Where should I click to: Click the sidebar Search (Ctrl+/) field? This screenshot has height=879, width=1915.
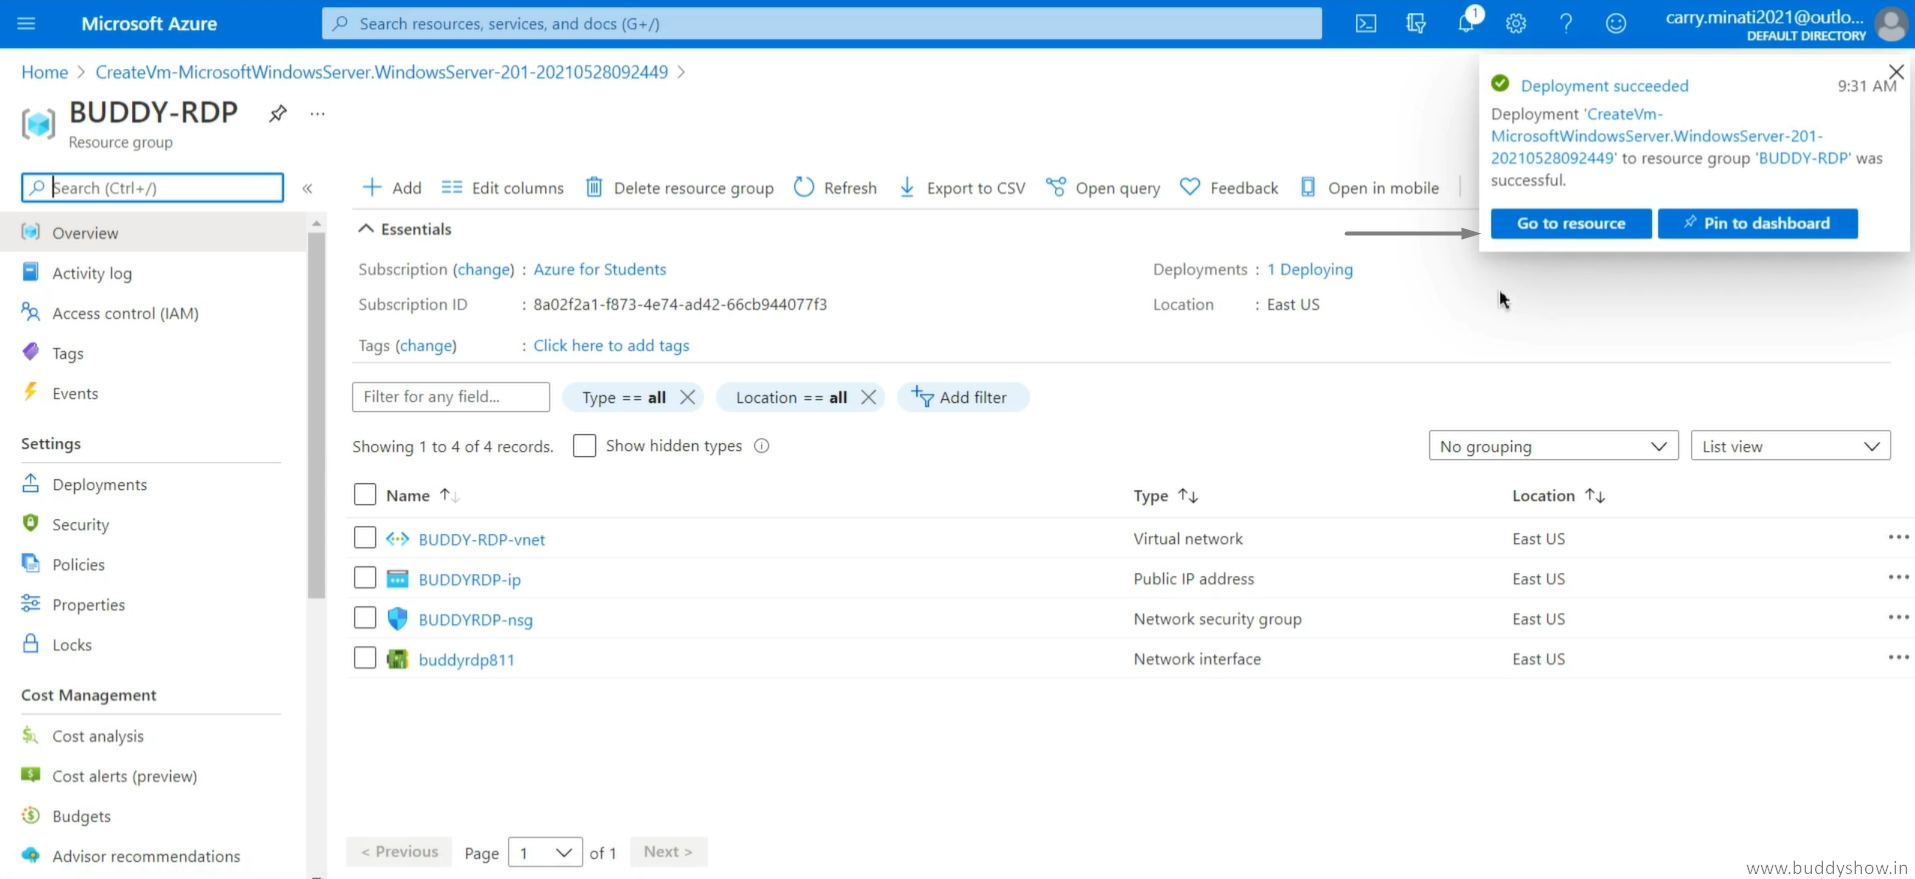(x=153, y=188)
